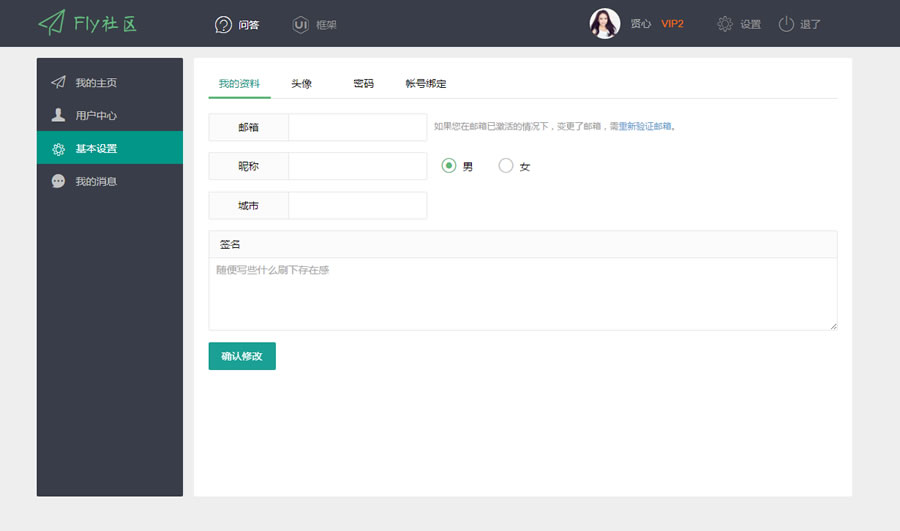Screen dimensions: 900x531
Task: Select the 男 radio button
Action: [449, 166]
